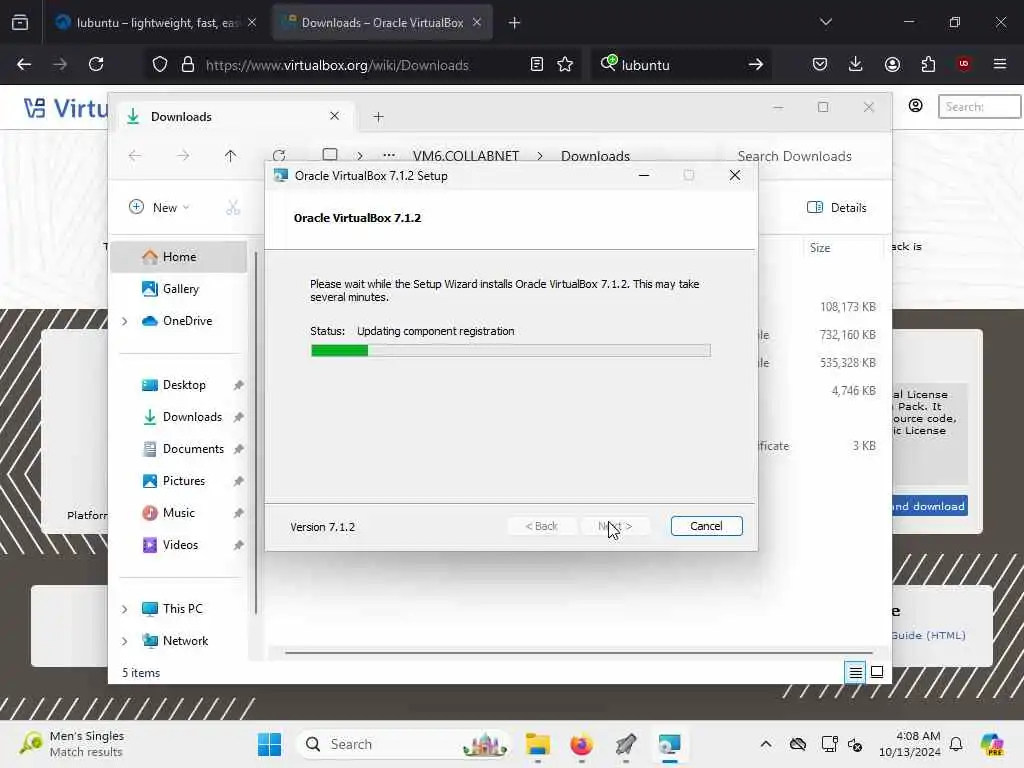Unpin Desktop using its pin icon

238,385
